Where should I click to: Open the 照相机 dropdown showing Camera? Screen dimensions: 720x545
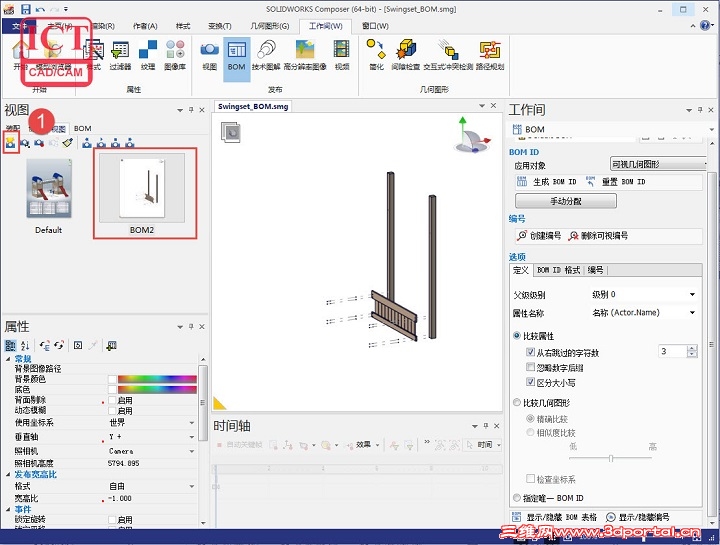[152, 451]
